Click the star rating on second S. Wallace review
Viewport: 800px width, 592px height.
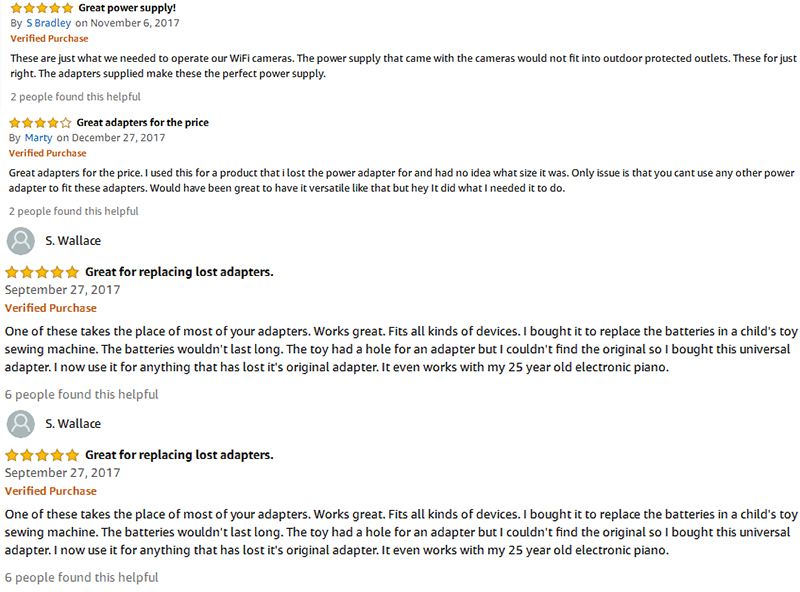[x=42, y=455]
